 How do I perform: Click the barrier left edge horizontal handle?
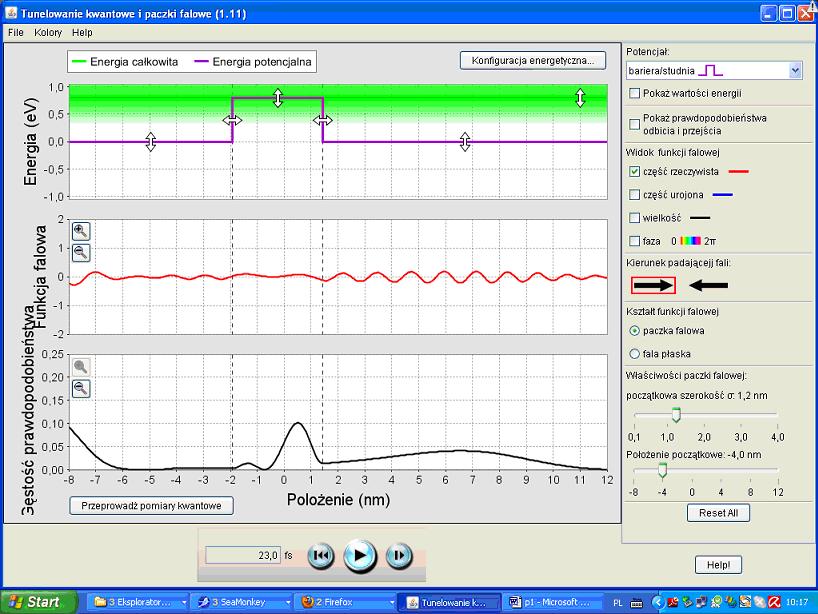[232, 121]
